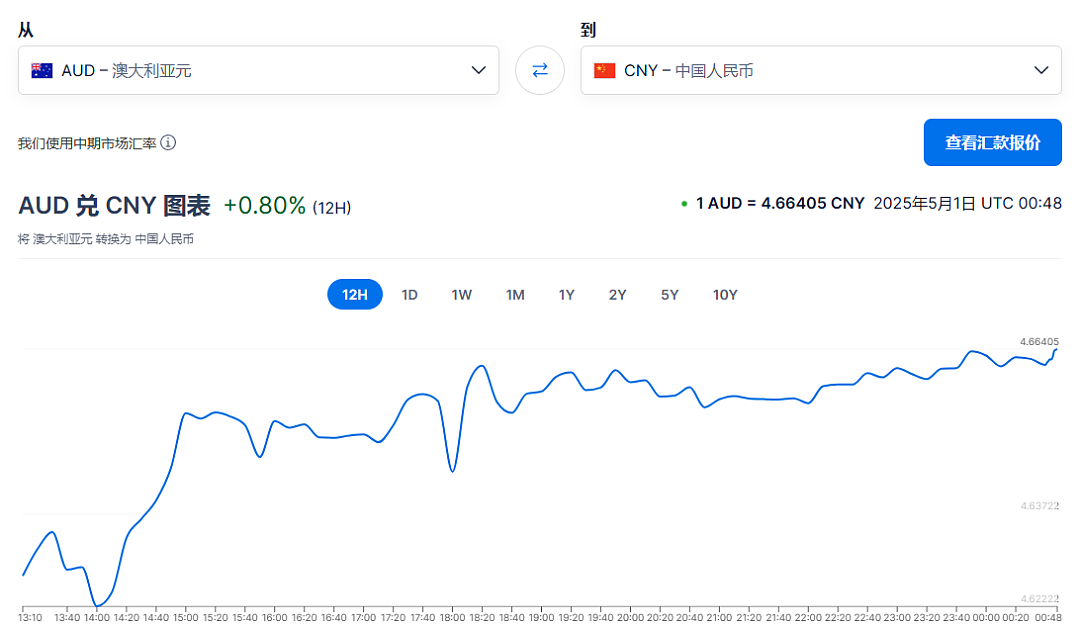Click the 18:00 time marker on axis
This screenshot has height=629, width=1080.
point(453,617)
